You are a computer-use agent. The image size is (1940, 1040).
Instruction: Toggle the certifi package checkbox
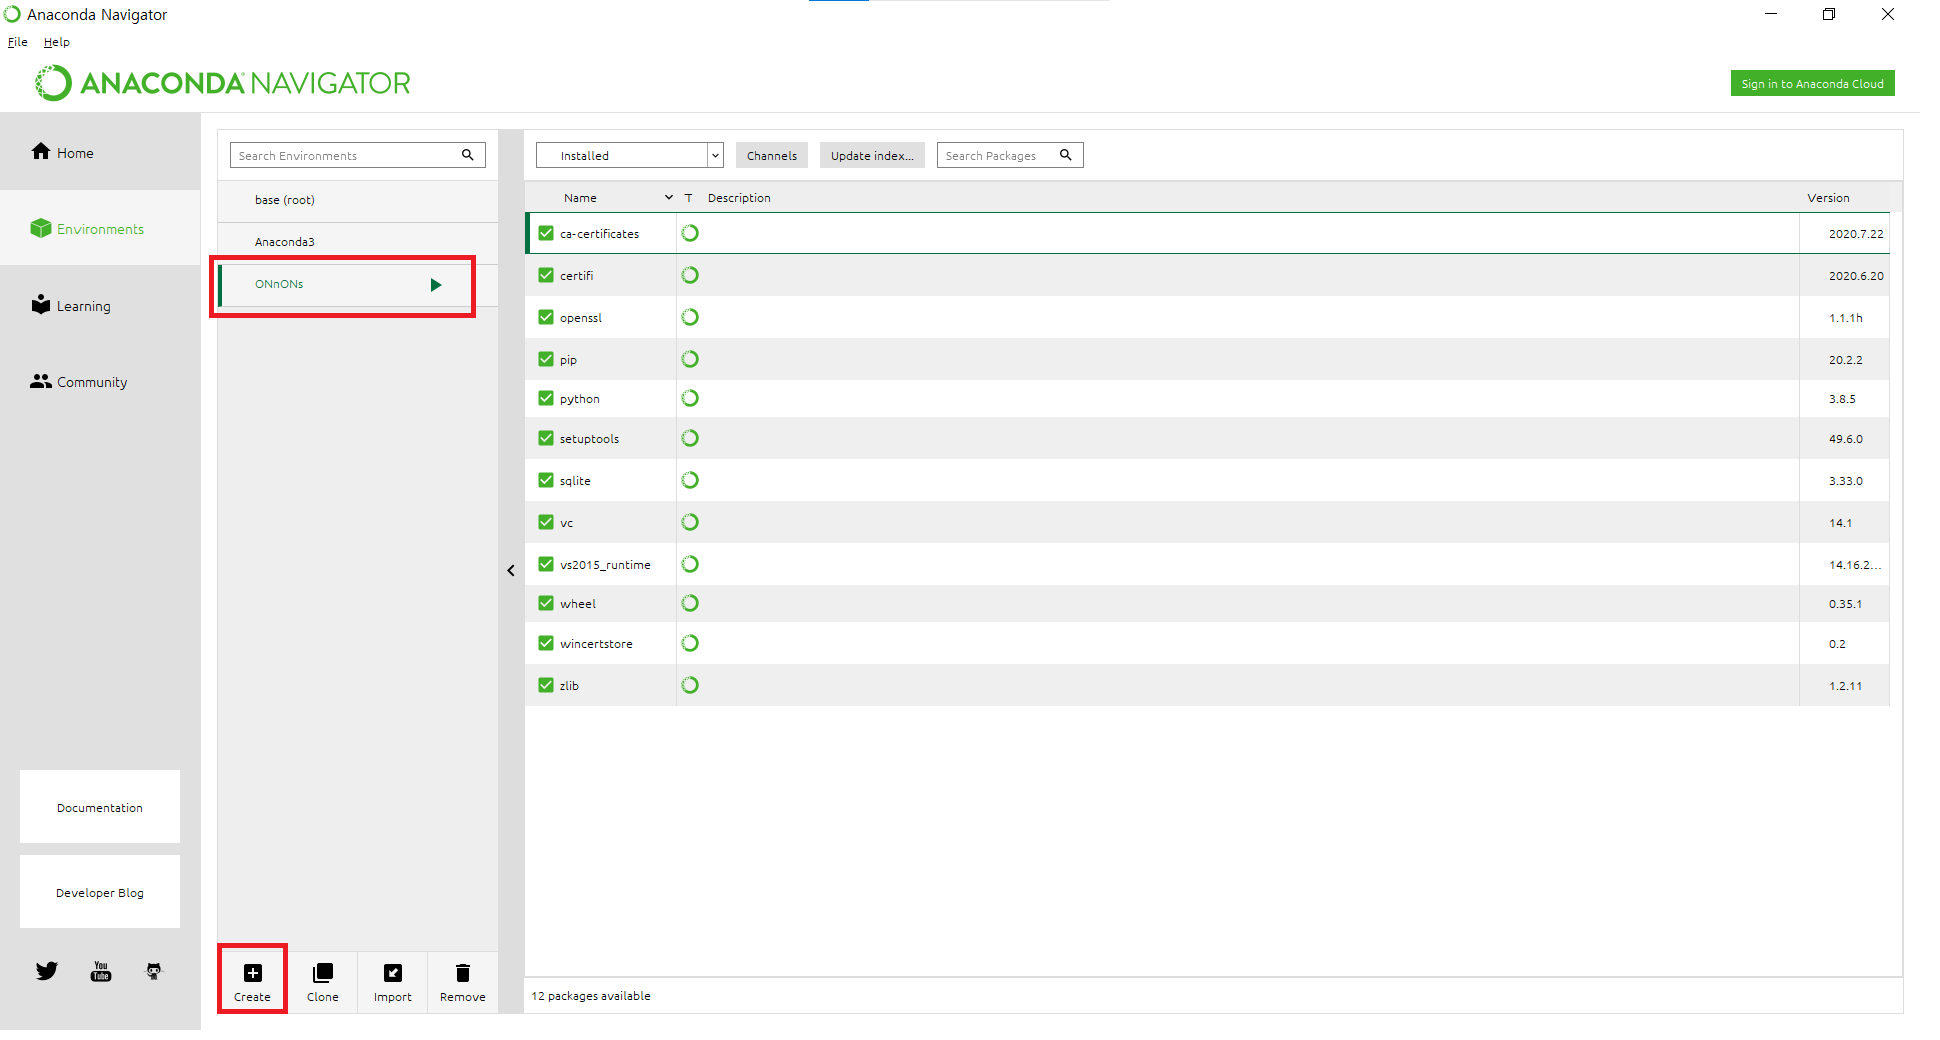546,275
